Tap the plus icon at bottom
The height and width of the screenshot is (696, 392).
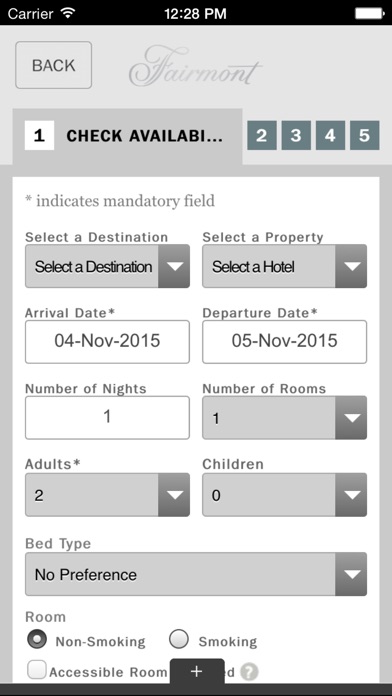(x=197, y=671)
